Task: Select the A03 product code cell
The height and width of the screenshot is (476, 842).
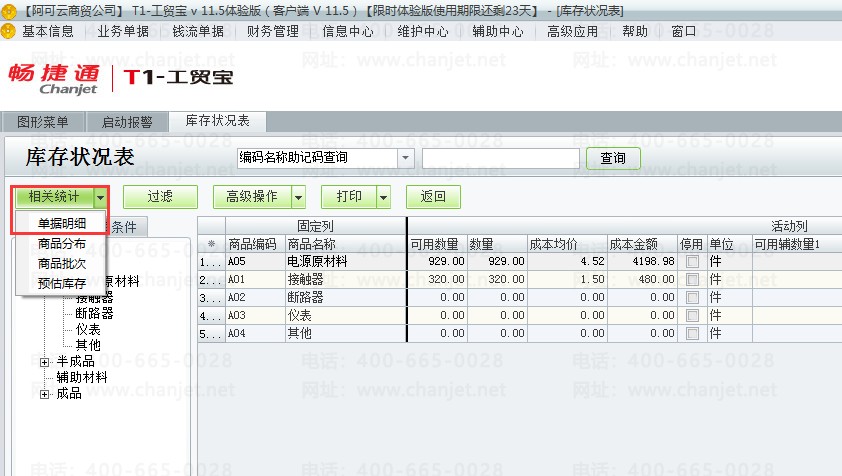Action: pyautogui.click(x=255, y=315)
